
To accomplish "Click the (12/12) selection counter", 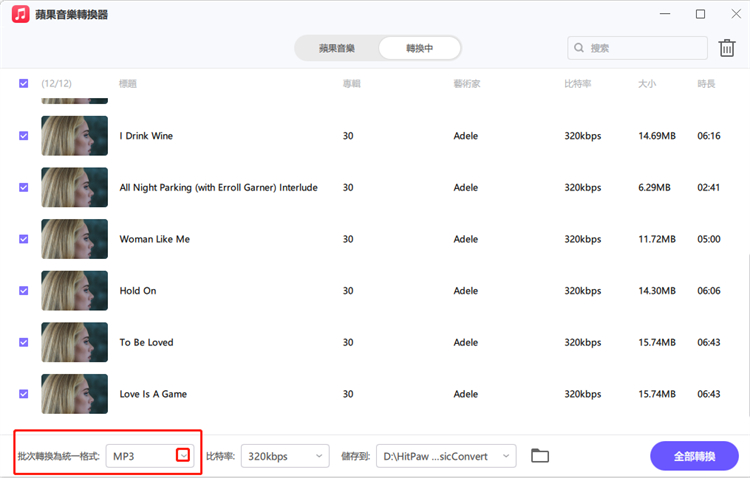I will tap(56, 84).
